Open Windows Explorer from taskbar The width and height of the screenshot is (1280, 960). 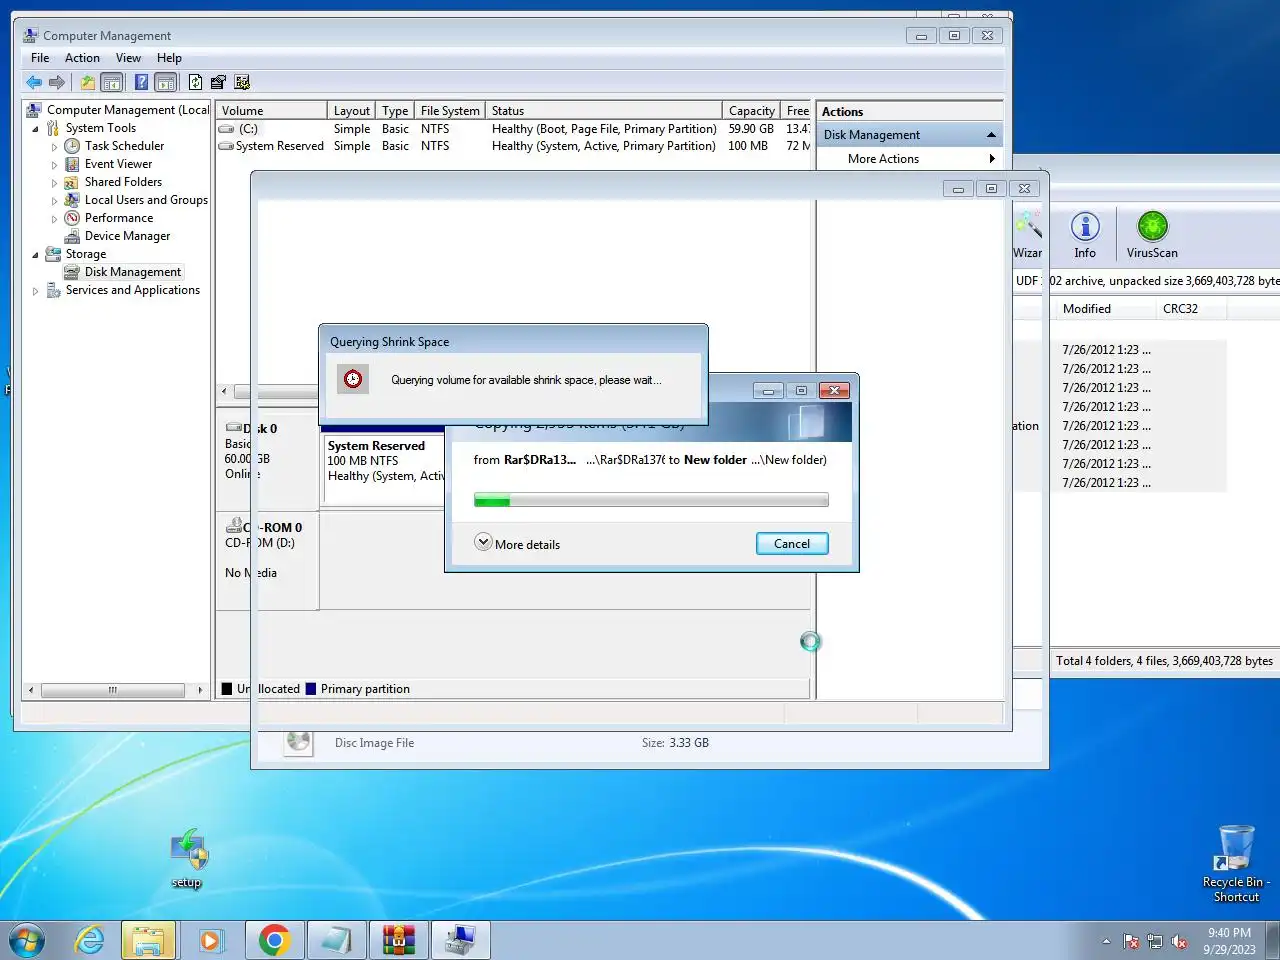pos(148,940)
